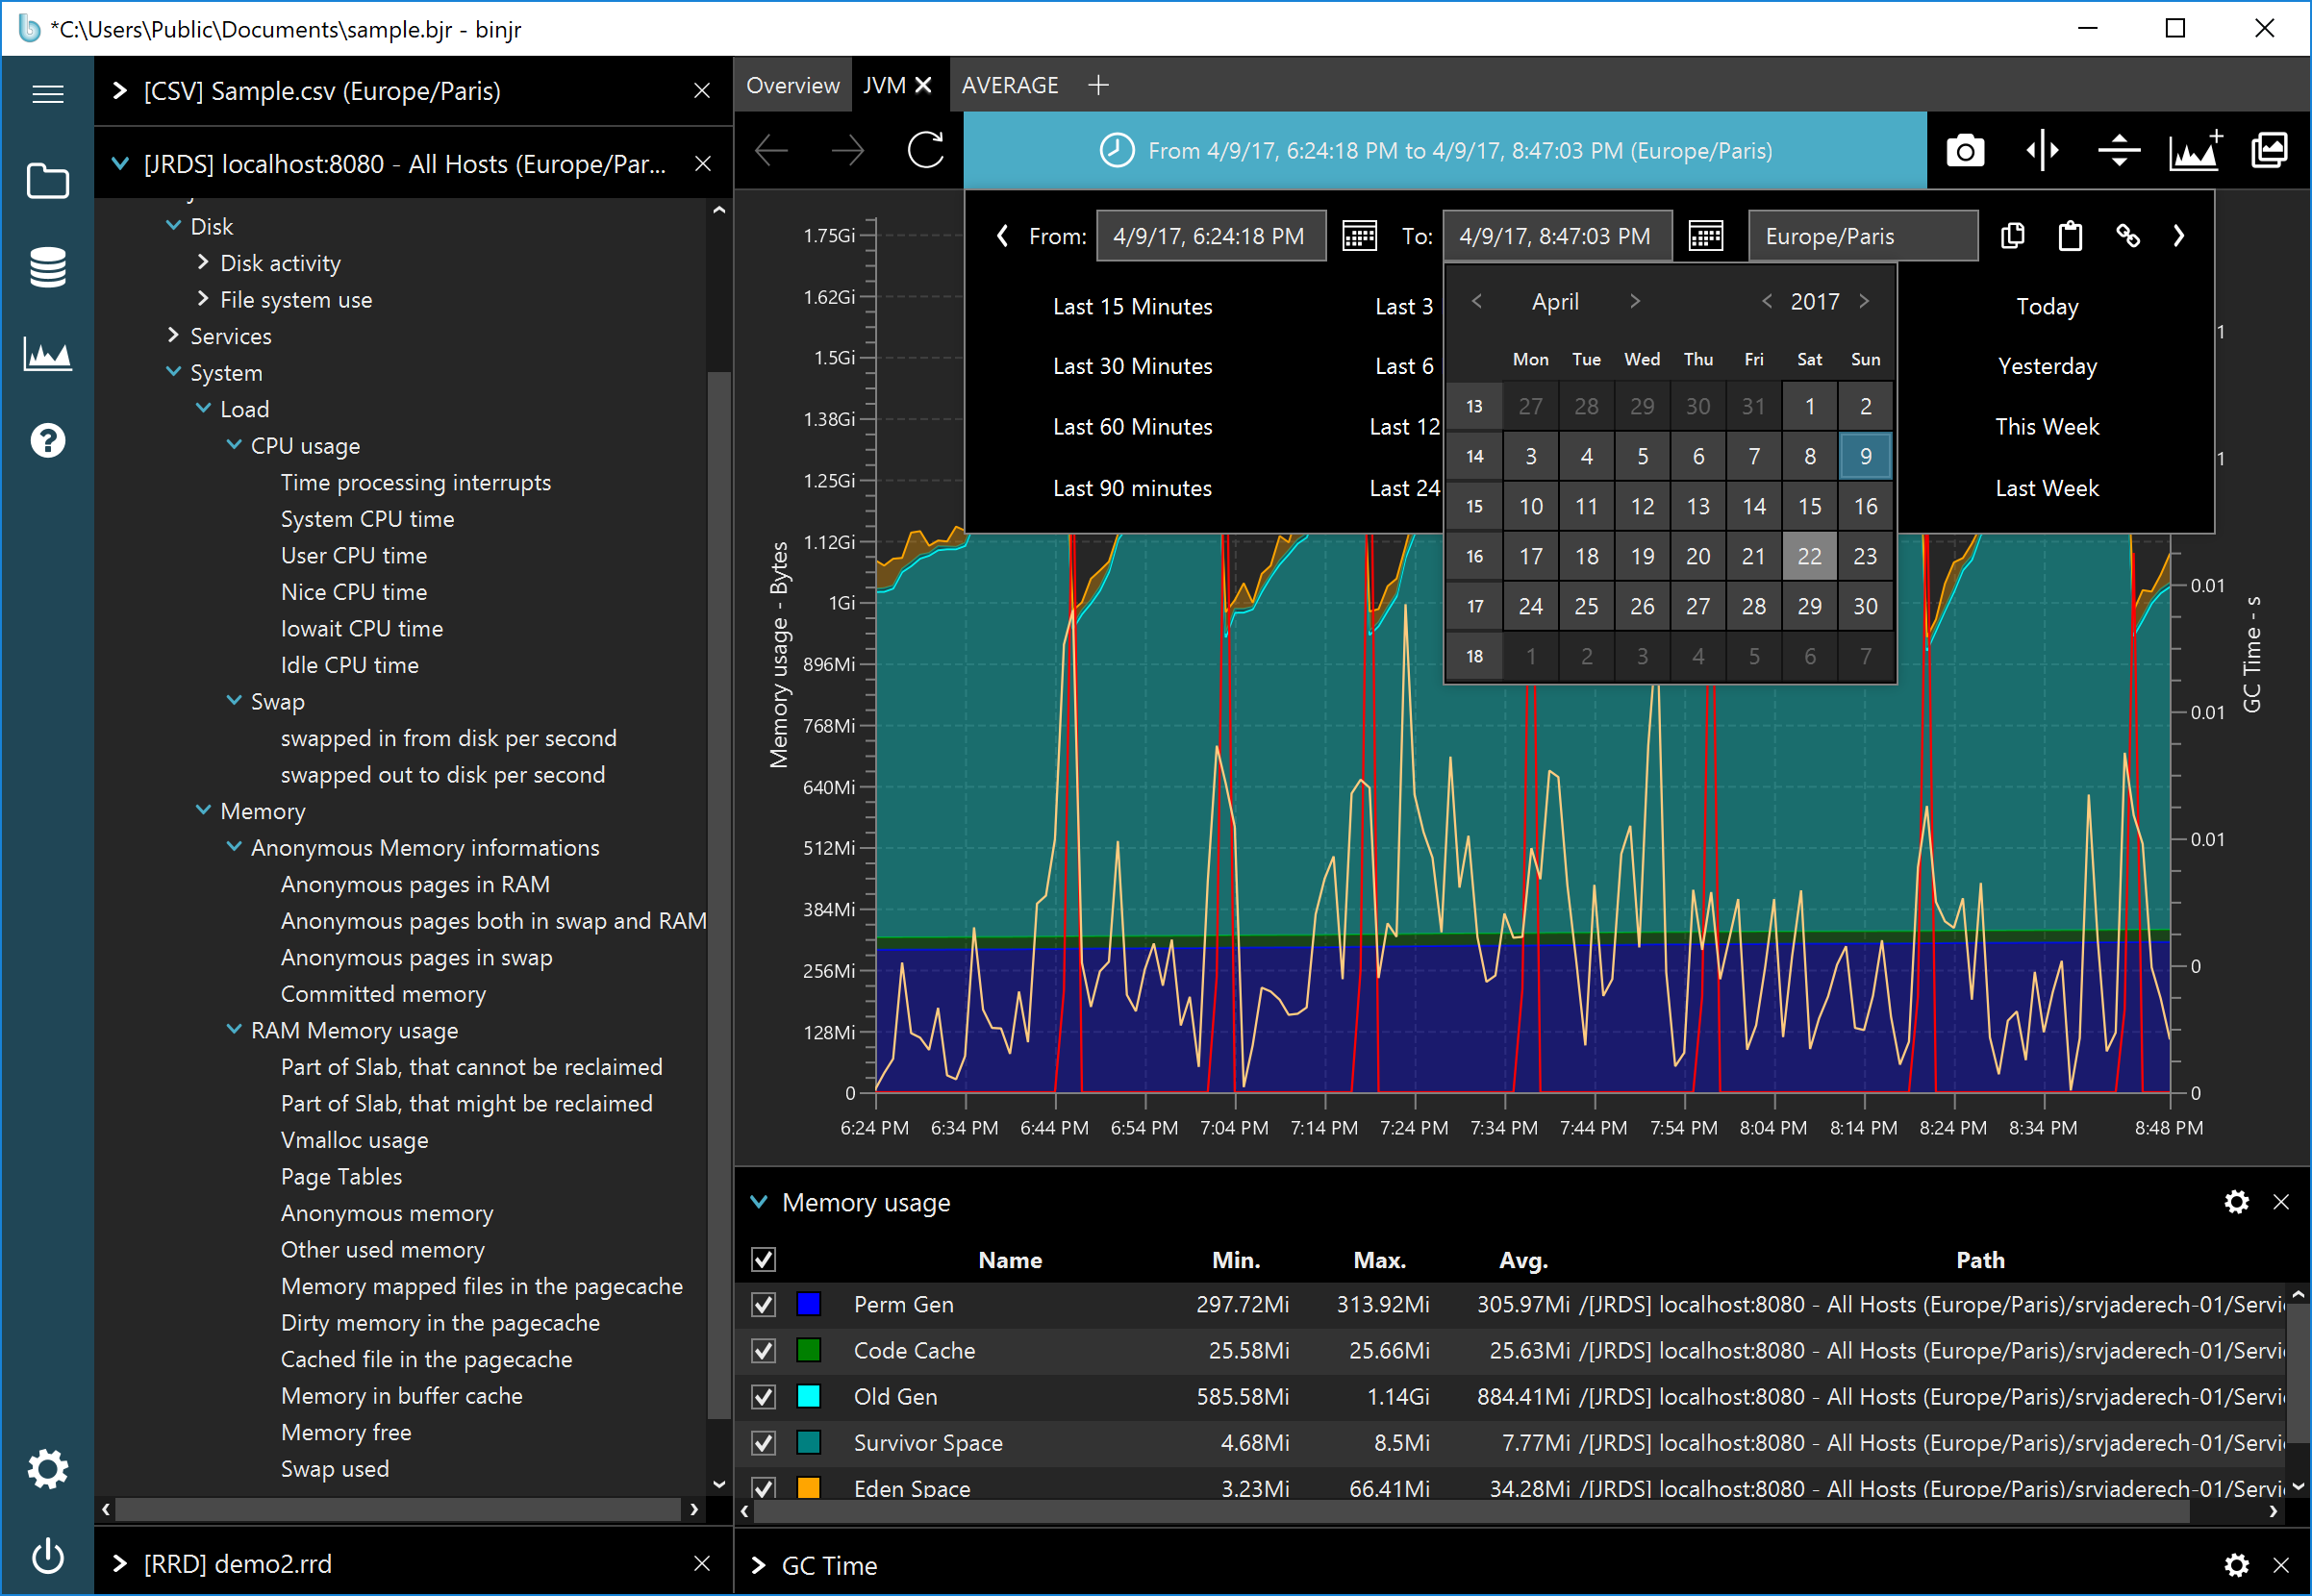Viewport: 2312px width, 1596px height.
Task: Open the From date calendar picker
Action: [1359, 236]
